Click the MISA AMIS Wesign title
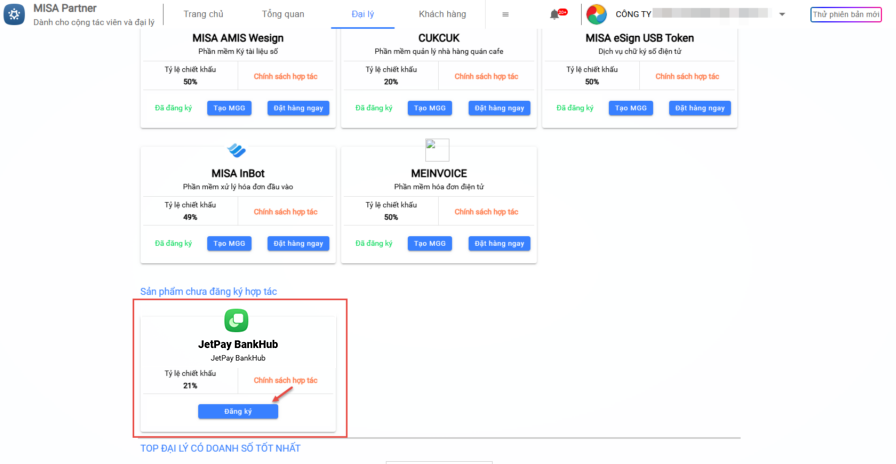This screenshot has width=896, height=464. pos(238,38)
